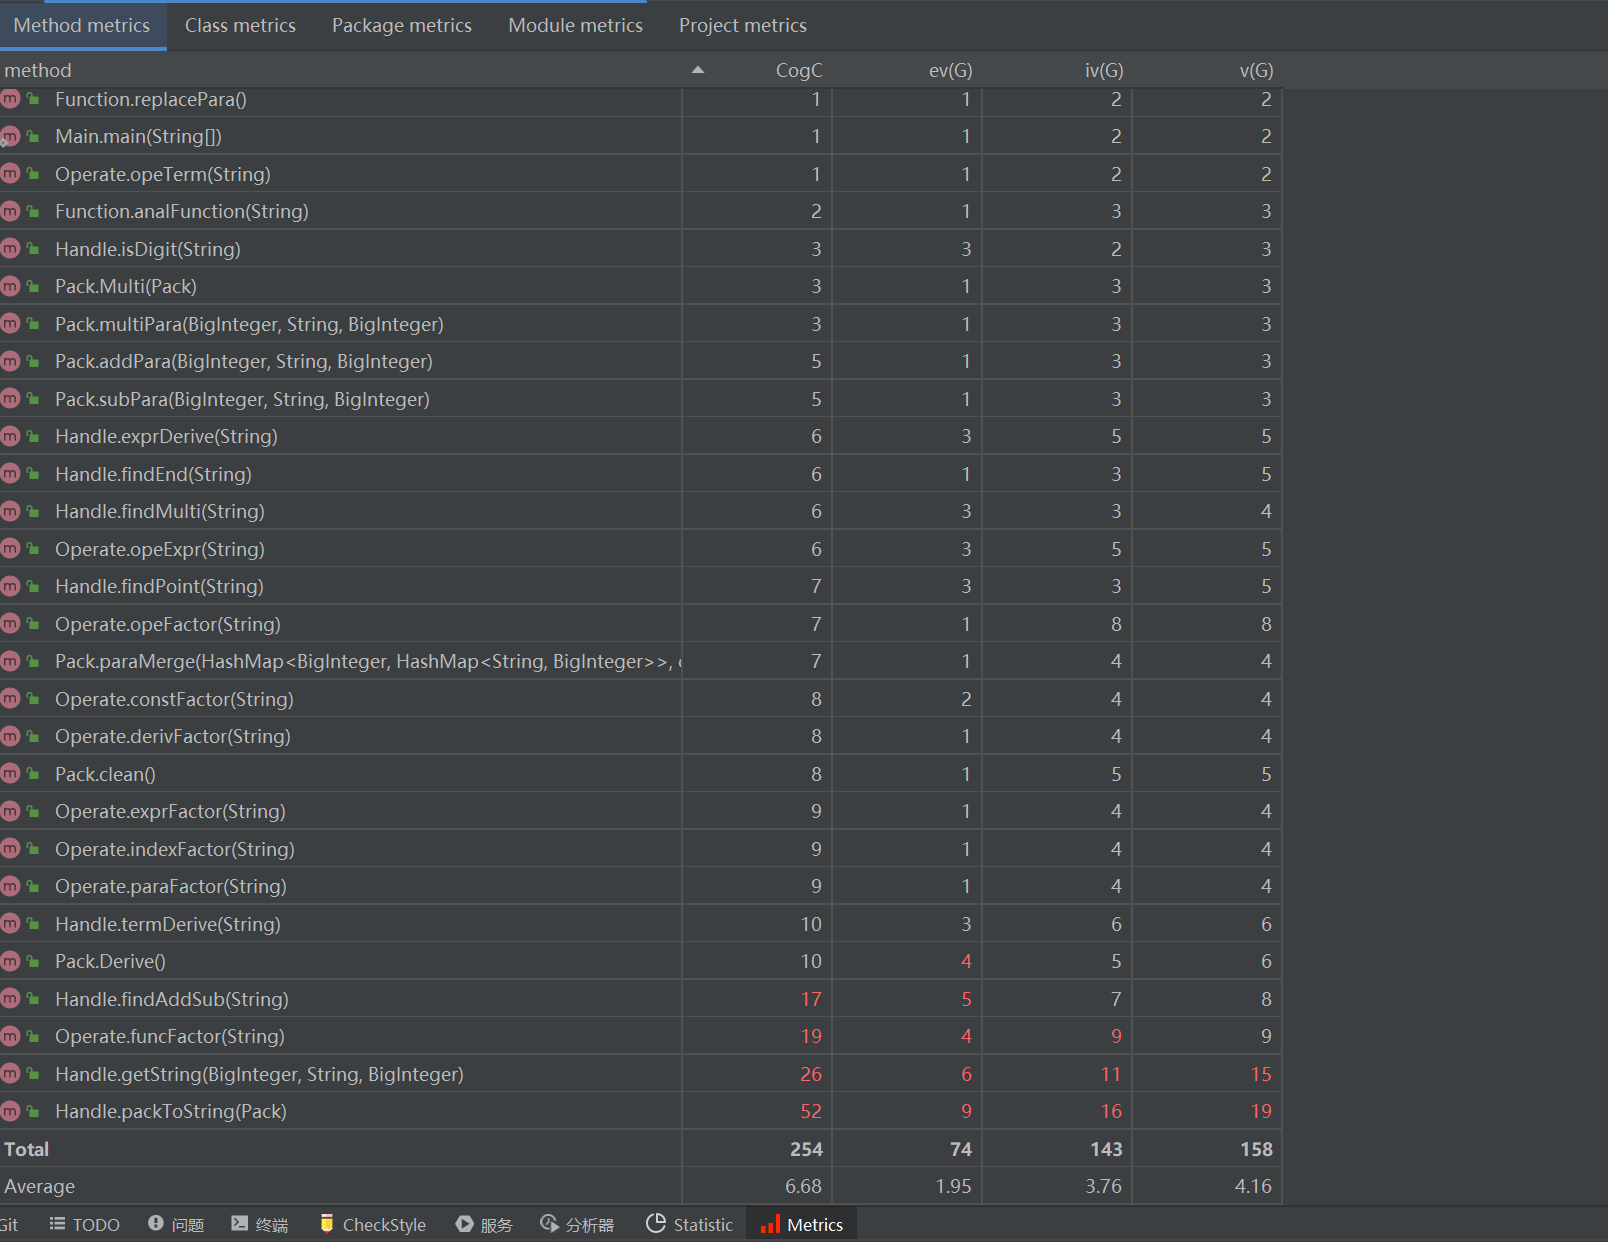Click green lock icon of Function.replacePara() row
Image resolution: width=1608 pixels, height=1242 pixels.
(33, 98)
